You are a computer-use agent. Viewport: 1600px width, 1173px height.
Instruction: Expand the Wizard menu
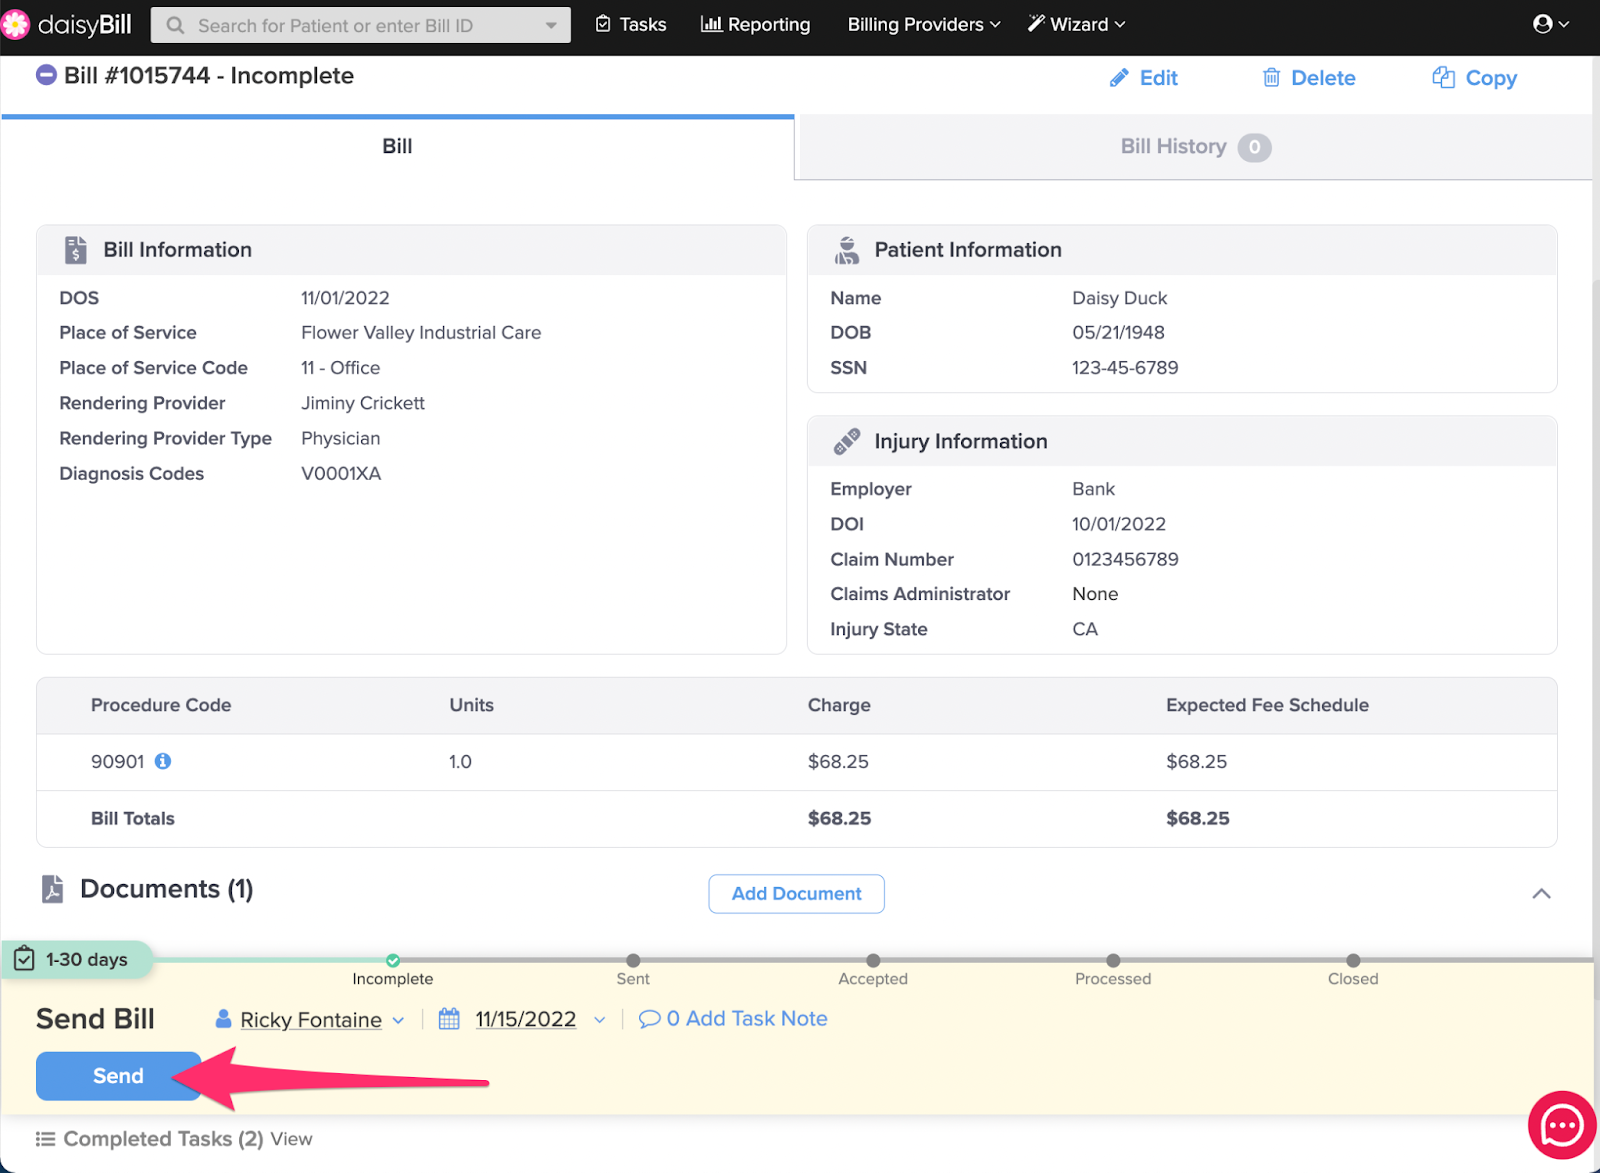pos(1077,24)
